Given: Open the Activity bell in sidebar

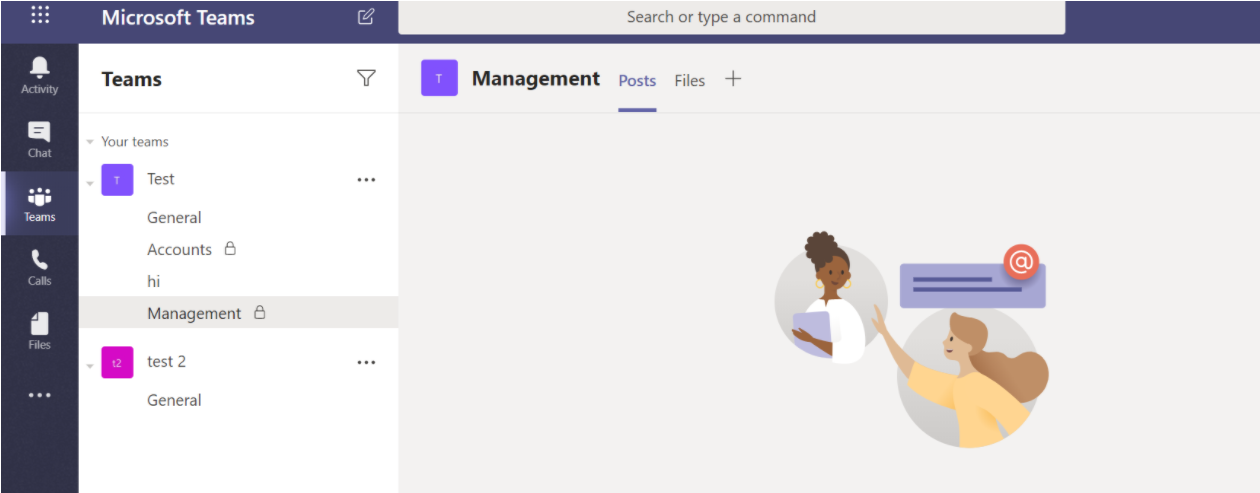Looking at the screenshot, I should pyautogui.click(x=40, y=75).
